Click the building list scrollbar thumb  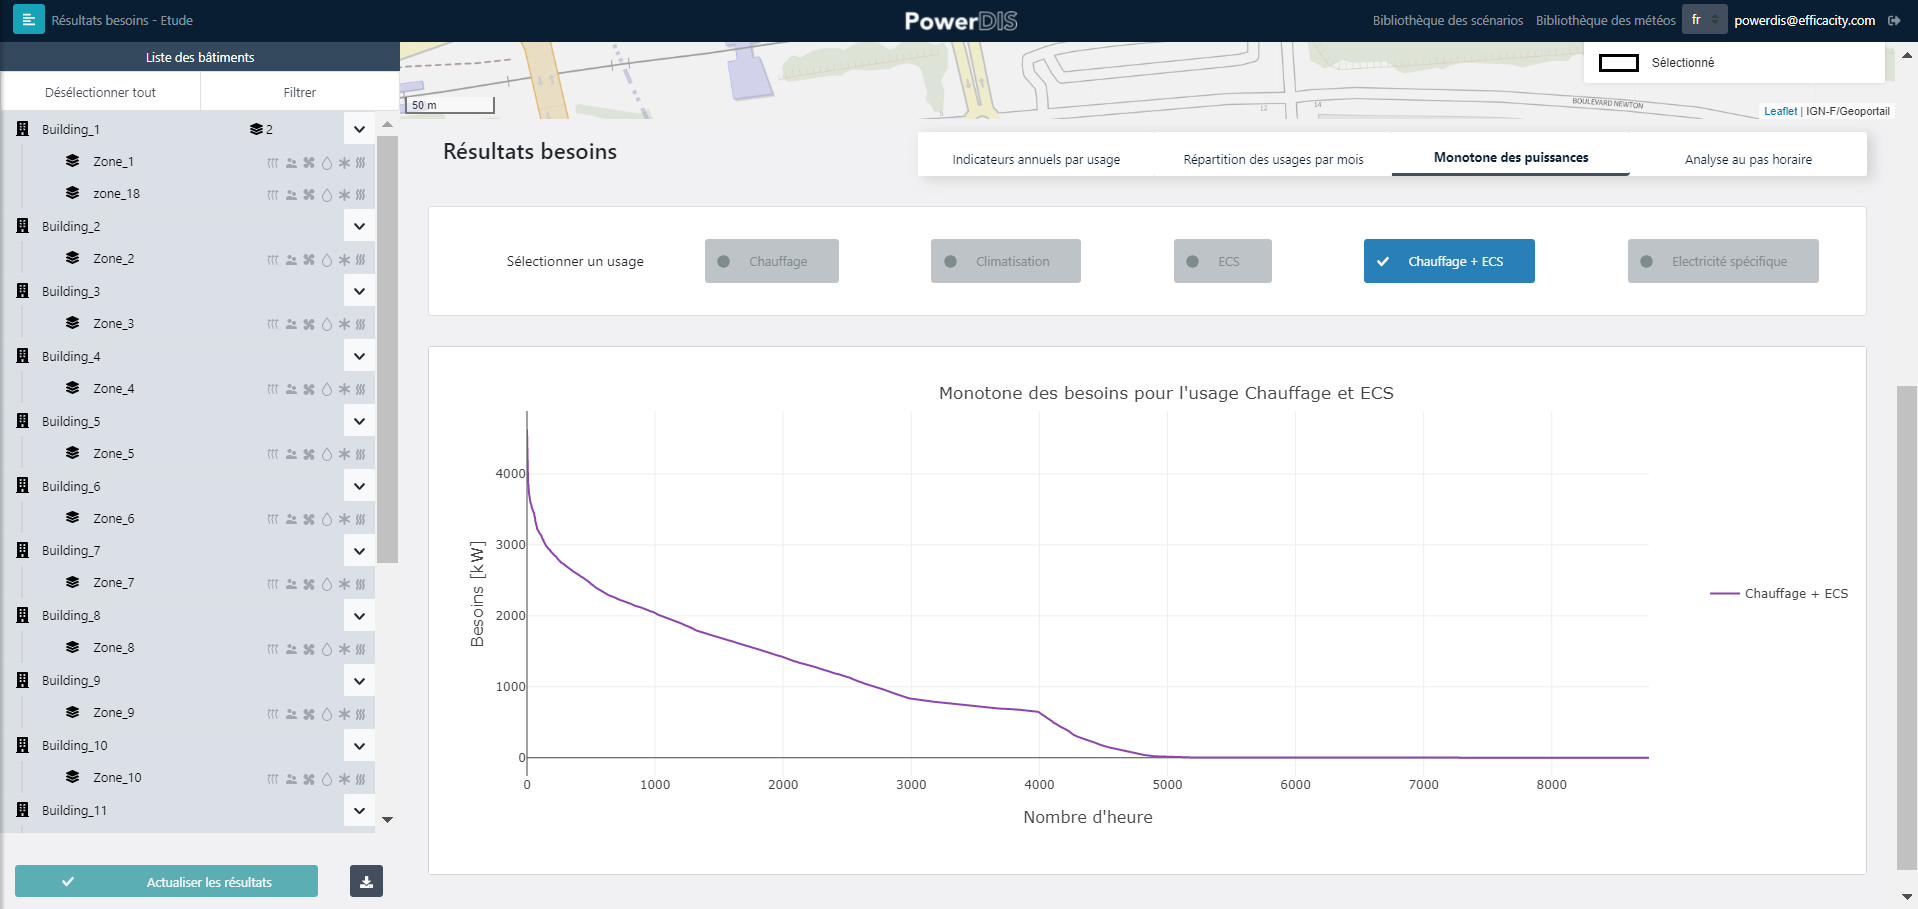coord(388,349)
